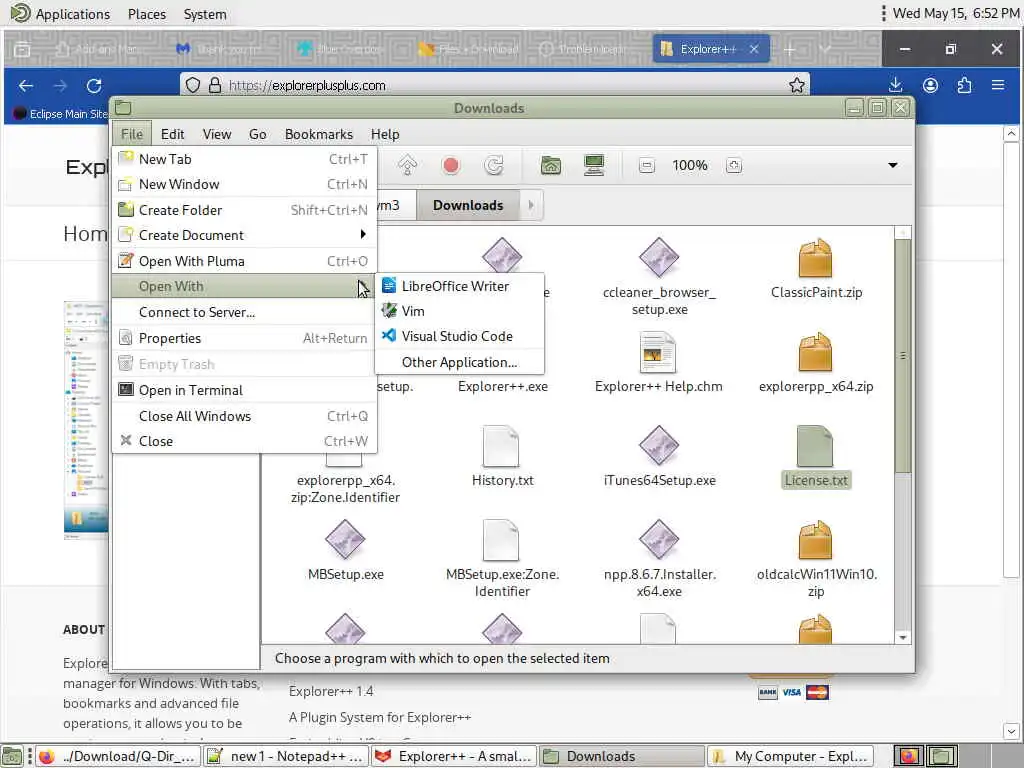The width and height of the screenshot is (1024, 768).
Task: Open the Edit menu
Action: pos(172,134)
